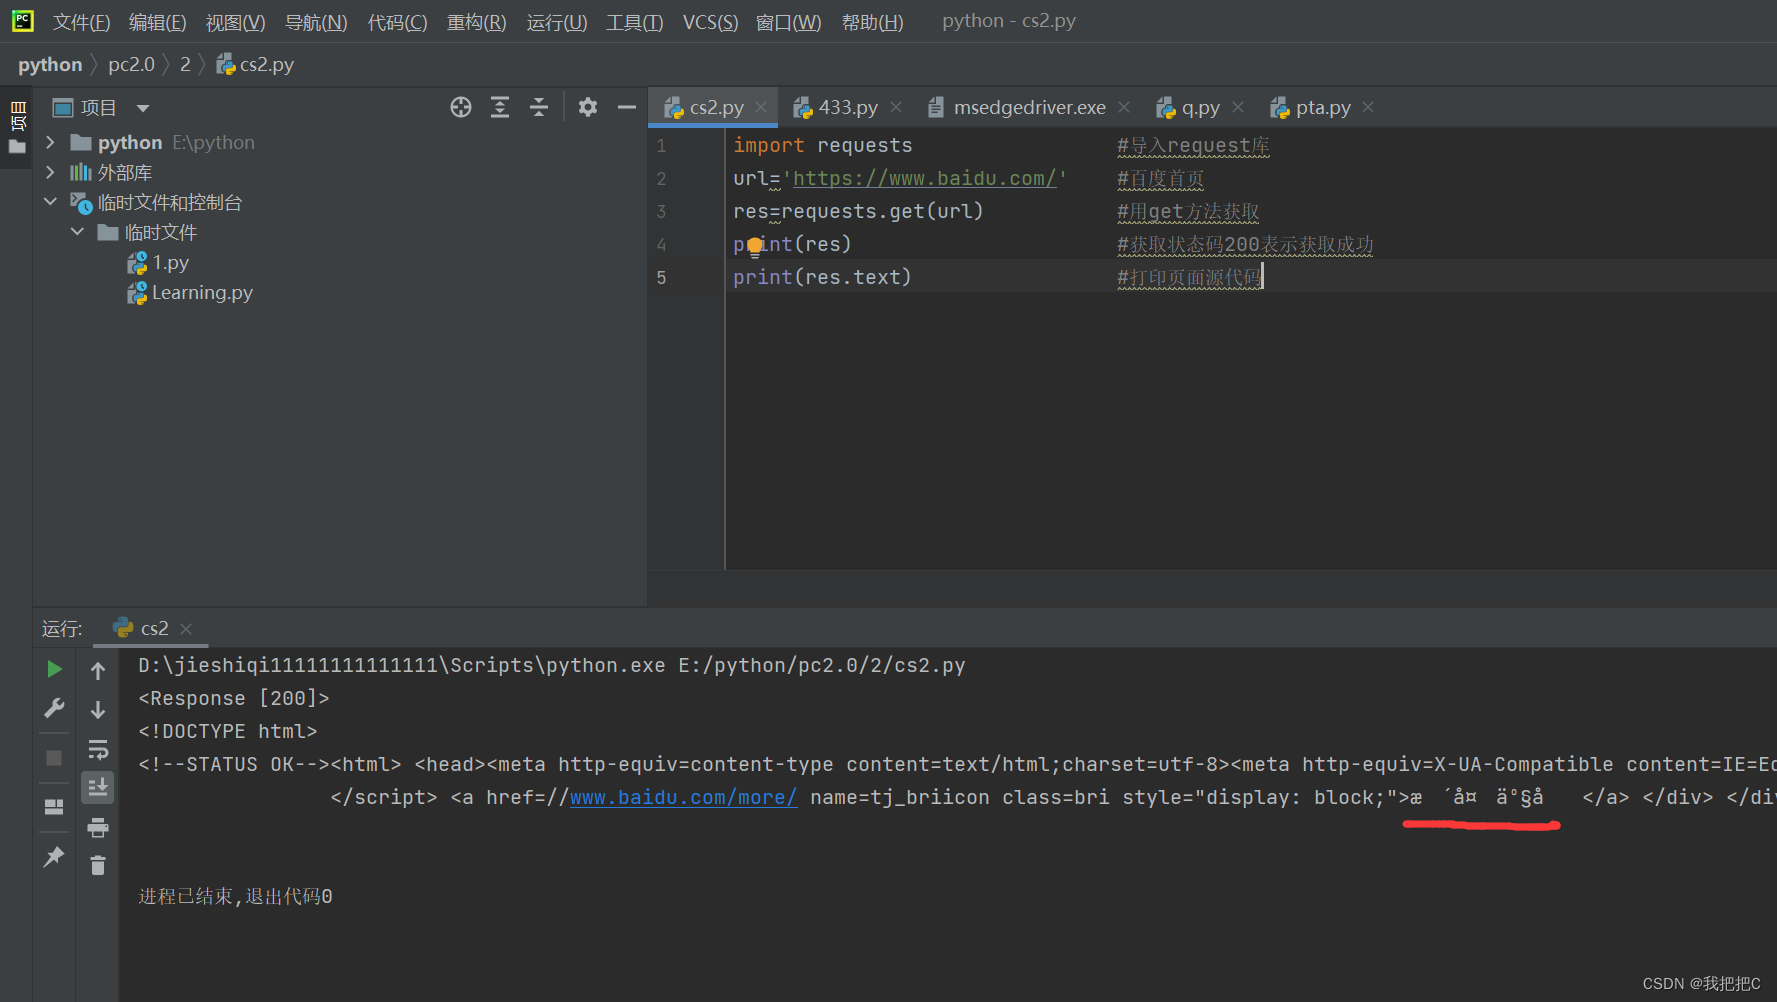The width and height of the screenshot is (1777, 1002).
Task: Open the 导航(N) menu
Action: (x=316, y=22)
